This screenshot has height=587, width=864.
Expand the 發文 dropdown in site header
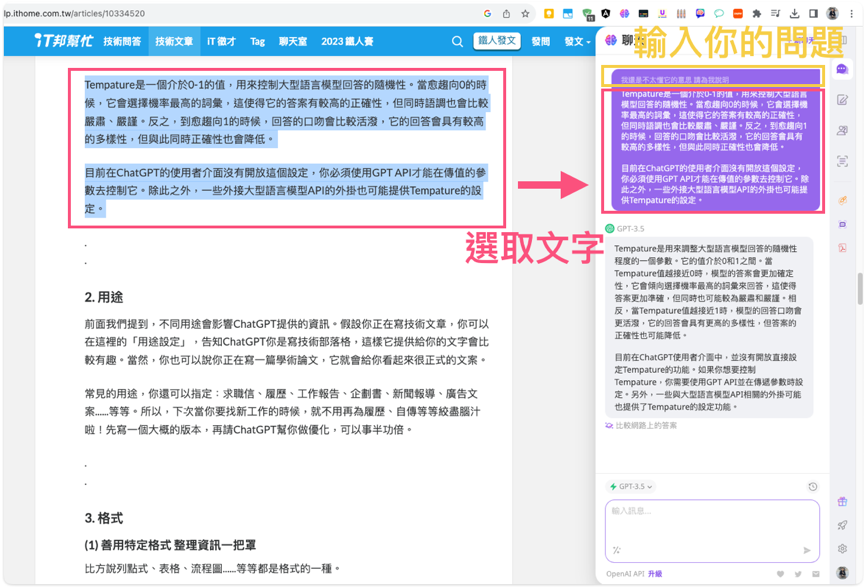[x=577, y=41]
